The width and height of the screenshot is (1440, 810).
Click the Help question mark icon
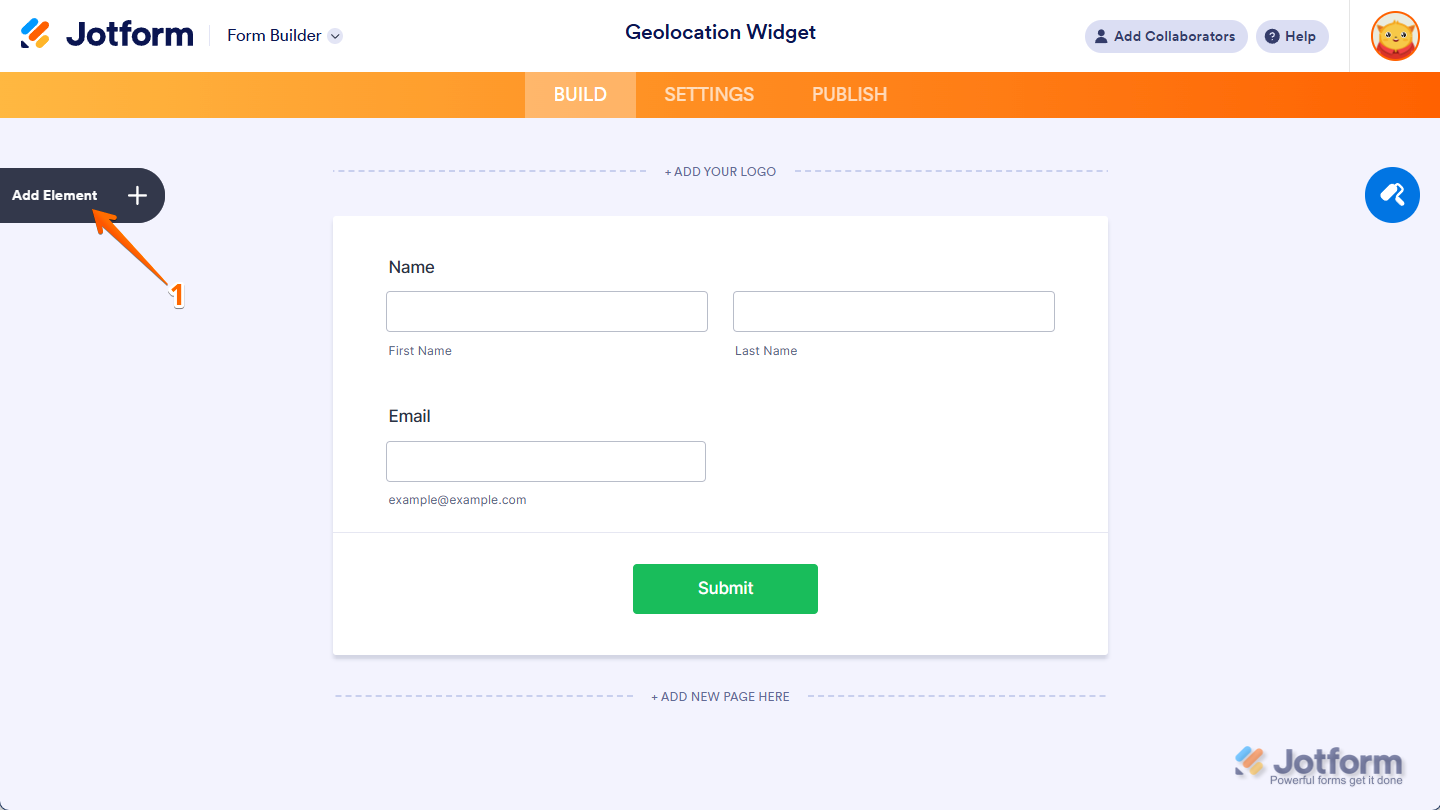coord(1271,36)
